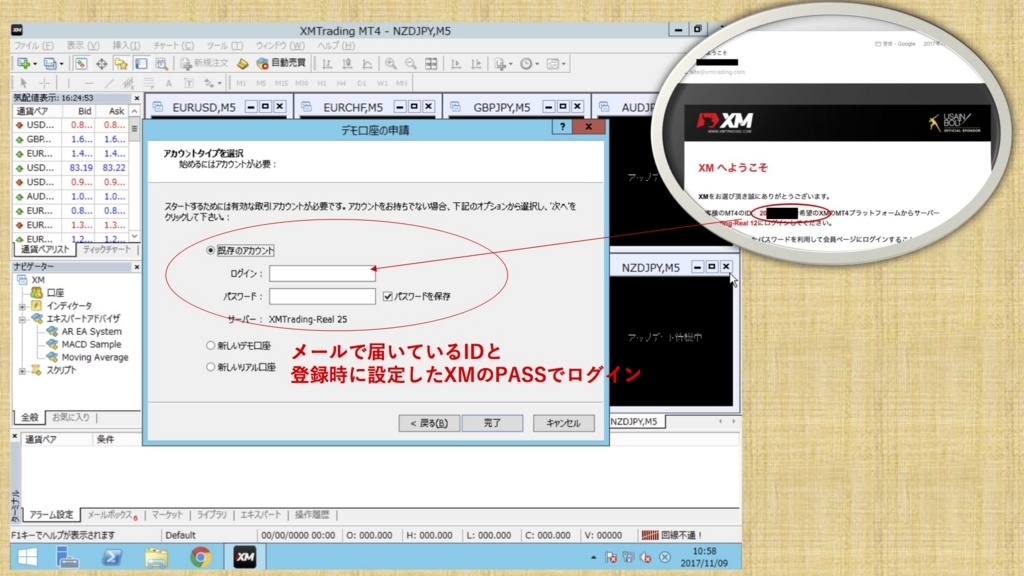
Task: Open the indicators list icon
Action: click(500, 63)
